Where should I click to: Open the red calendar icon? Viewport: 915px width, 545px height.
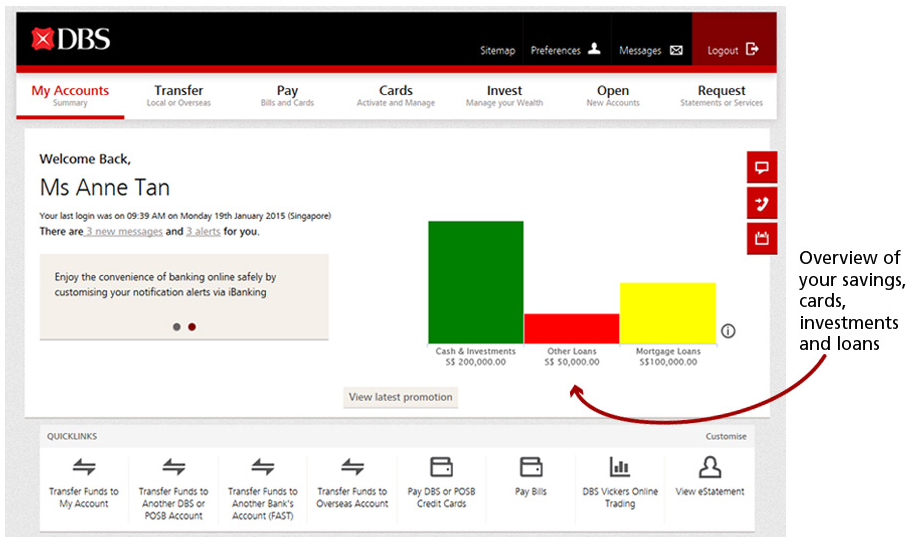click(x=761, y=239)
